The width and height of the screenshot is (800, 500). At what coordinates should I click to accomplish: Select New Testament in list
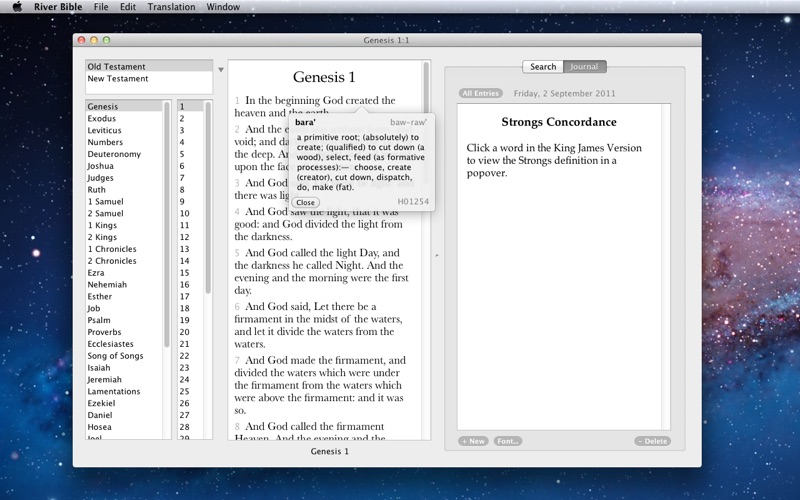tap(118, 79)
